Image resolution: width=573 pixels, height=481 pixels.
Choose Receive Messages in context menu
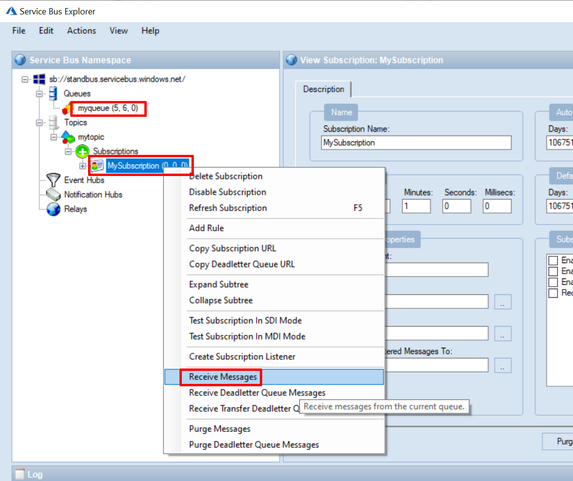pos(274,377)
